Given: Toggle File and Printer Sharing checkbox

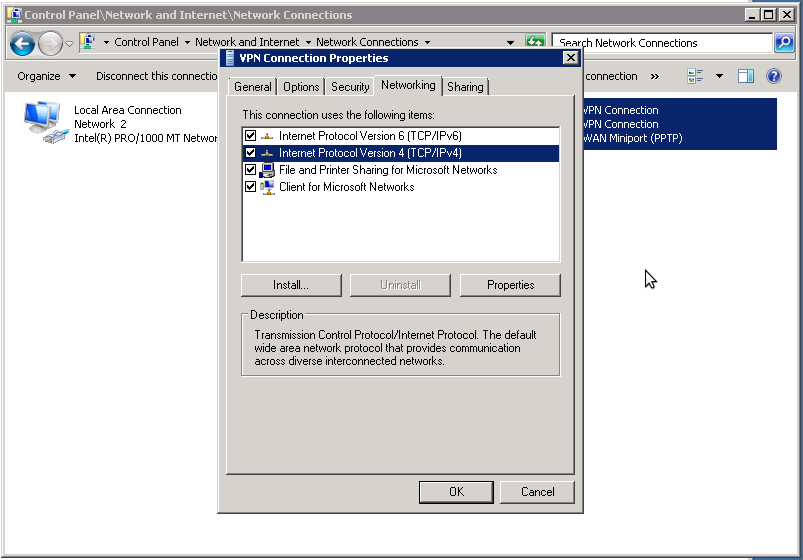Looking at the screenshot, I should (250, 170).
